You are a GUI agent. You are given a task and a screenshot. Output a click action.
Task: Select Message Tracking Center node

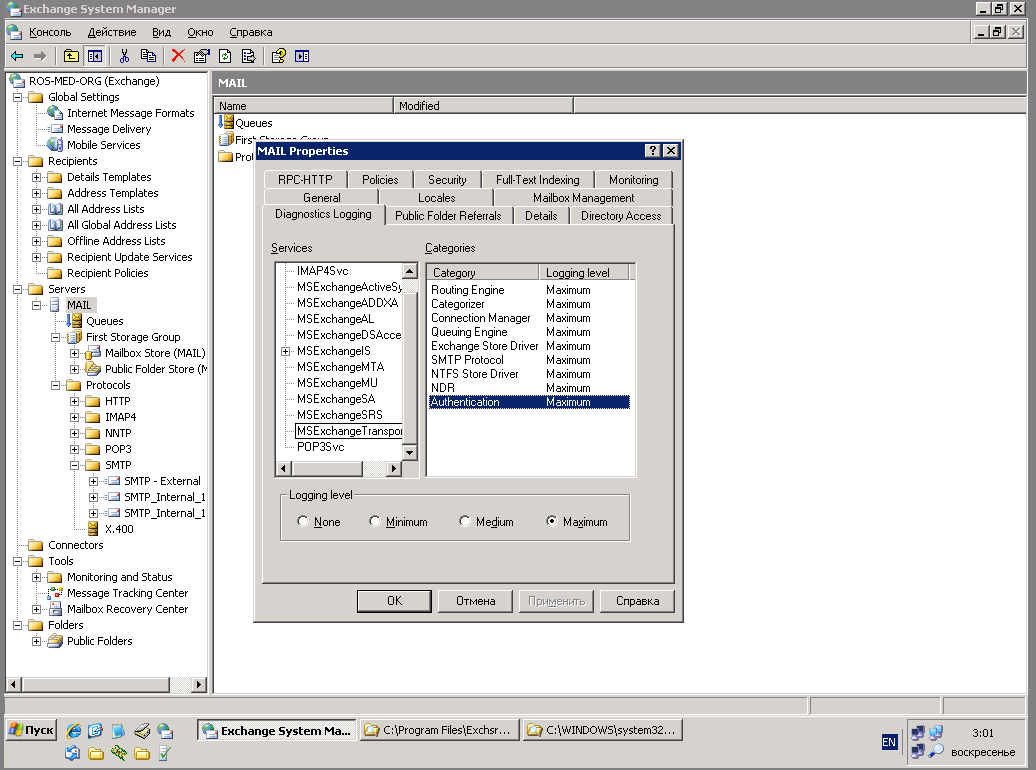(x=128, y=593)
